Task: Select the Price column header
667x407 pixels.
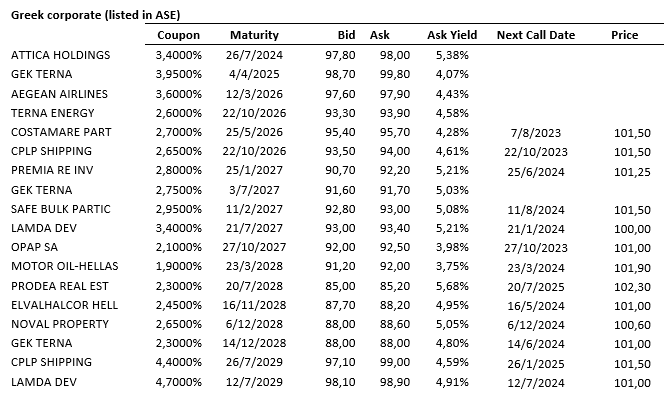Action: (x=624, y=35)
